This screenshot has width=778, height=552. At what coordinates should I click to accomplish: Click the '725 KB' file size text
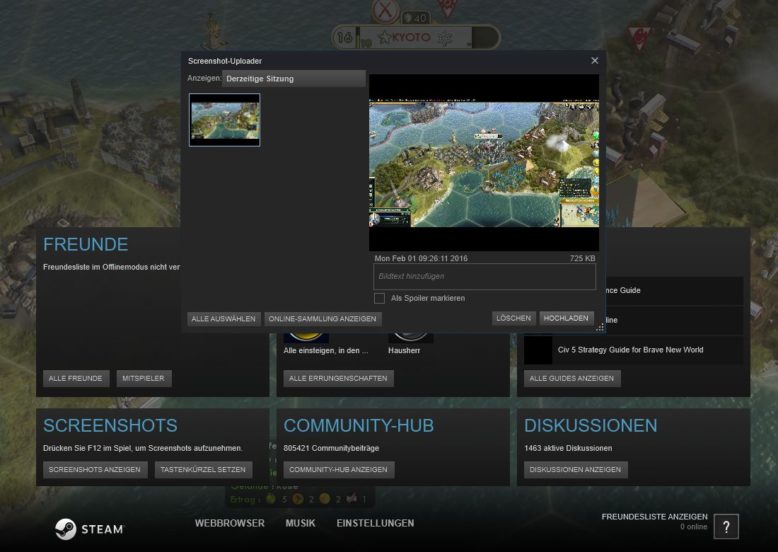coord(583,258)
